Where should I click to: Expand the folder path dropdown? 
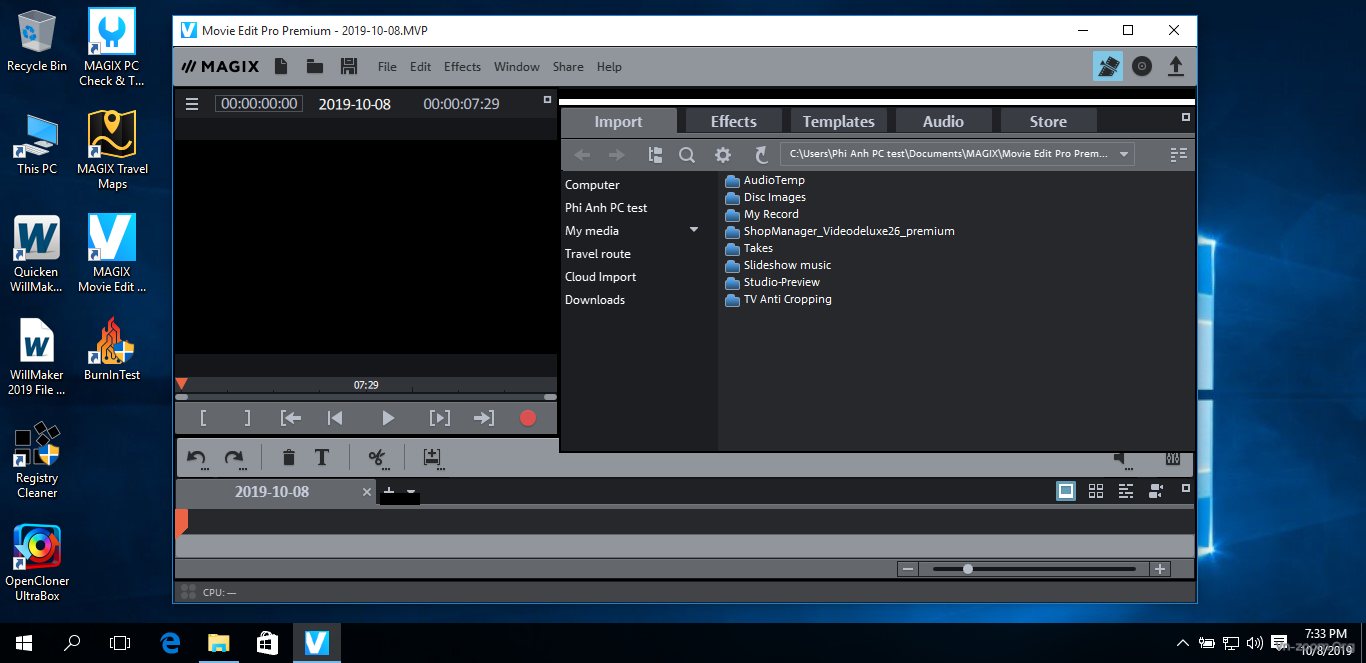(x=1124, y=155)
